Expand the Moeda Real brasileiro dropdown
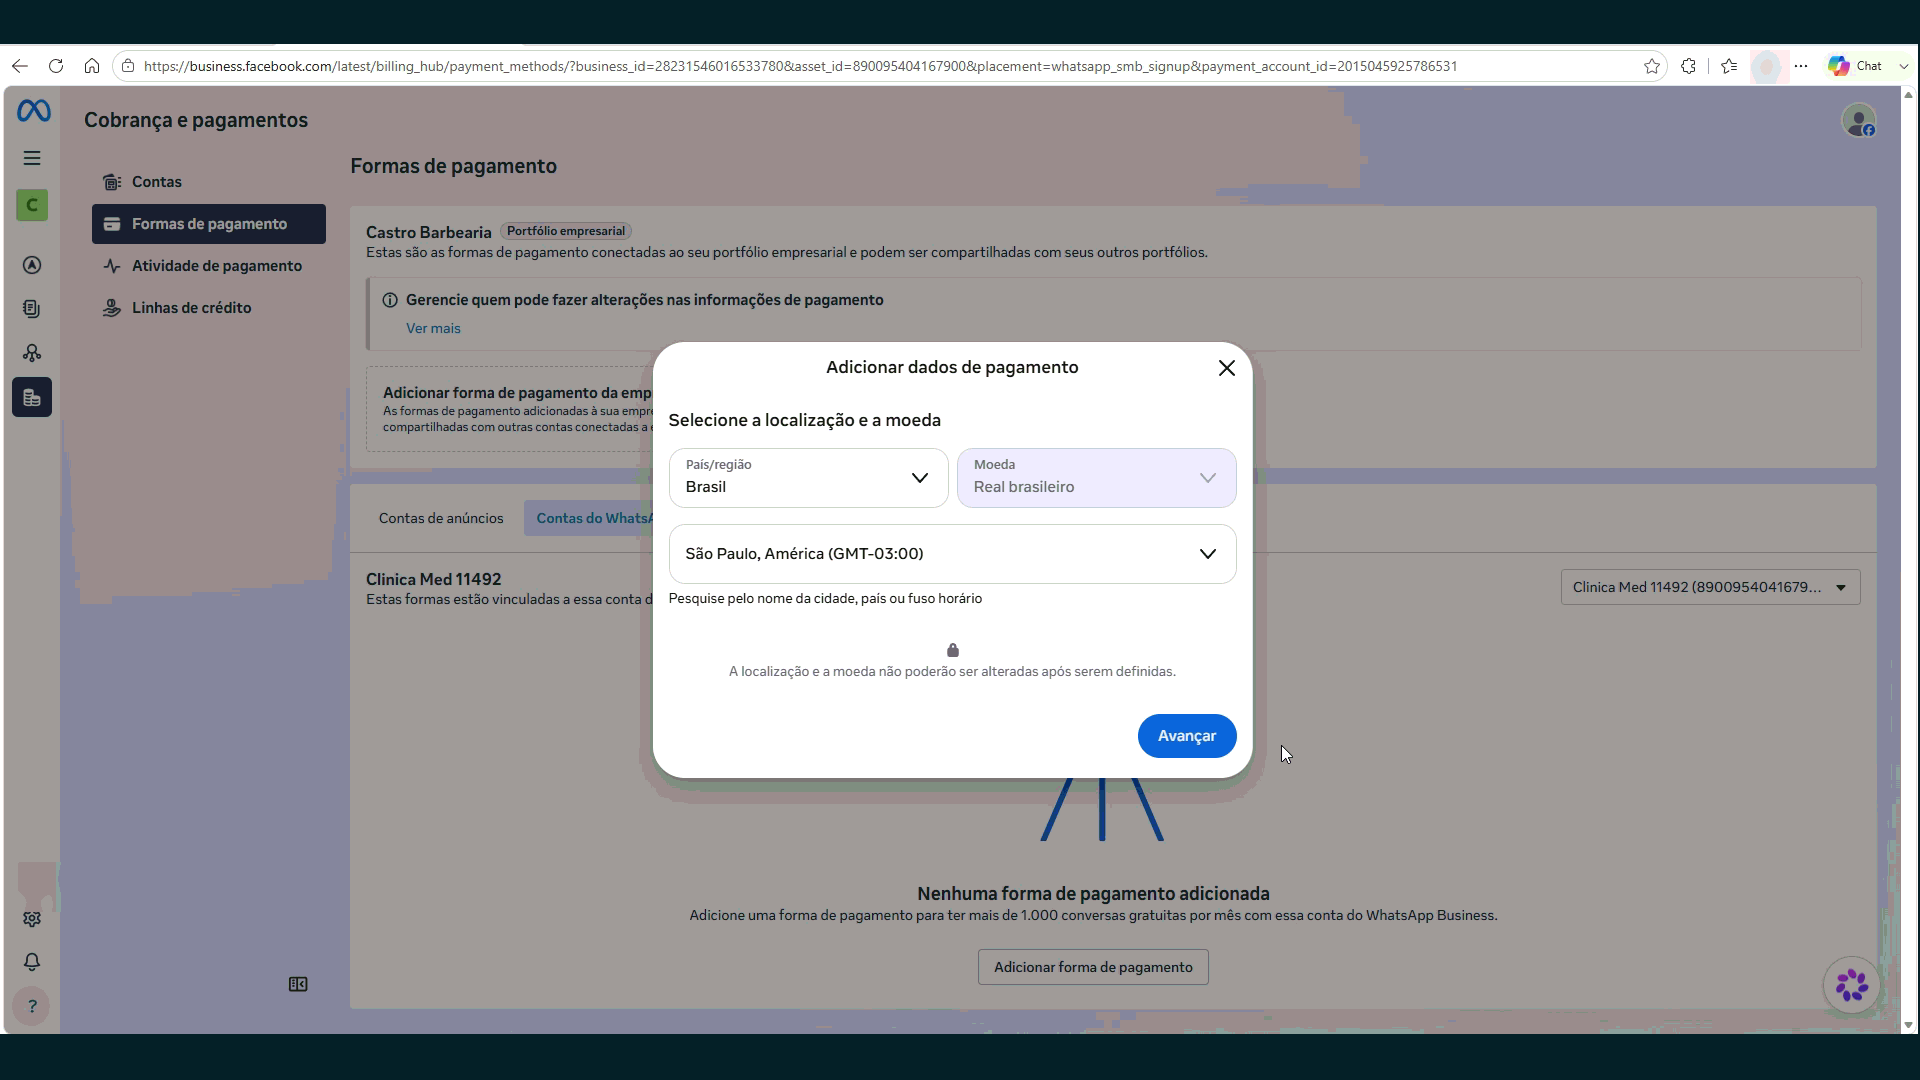Image resolution: width=1920 pixels, height=1080 pixels. point(1096,478)
